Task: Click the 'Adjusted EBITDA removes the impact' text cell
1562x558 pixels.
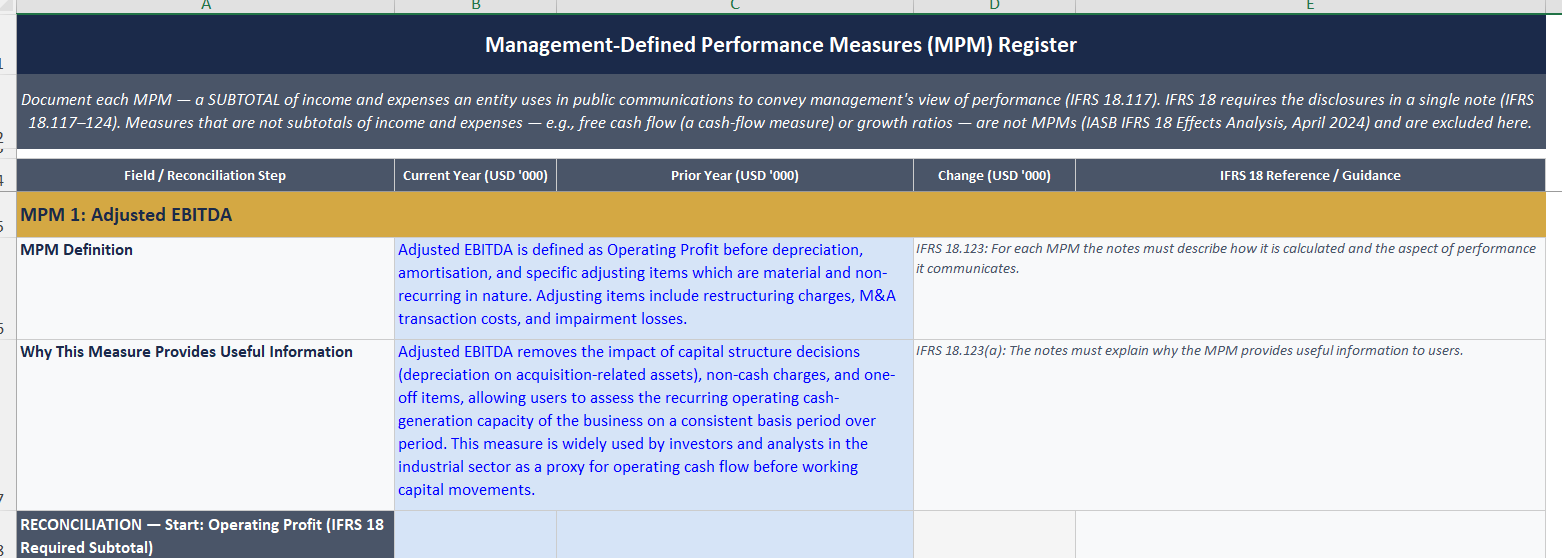Action: [x=654, y=425]
